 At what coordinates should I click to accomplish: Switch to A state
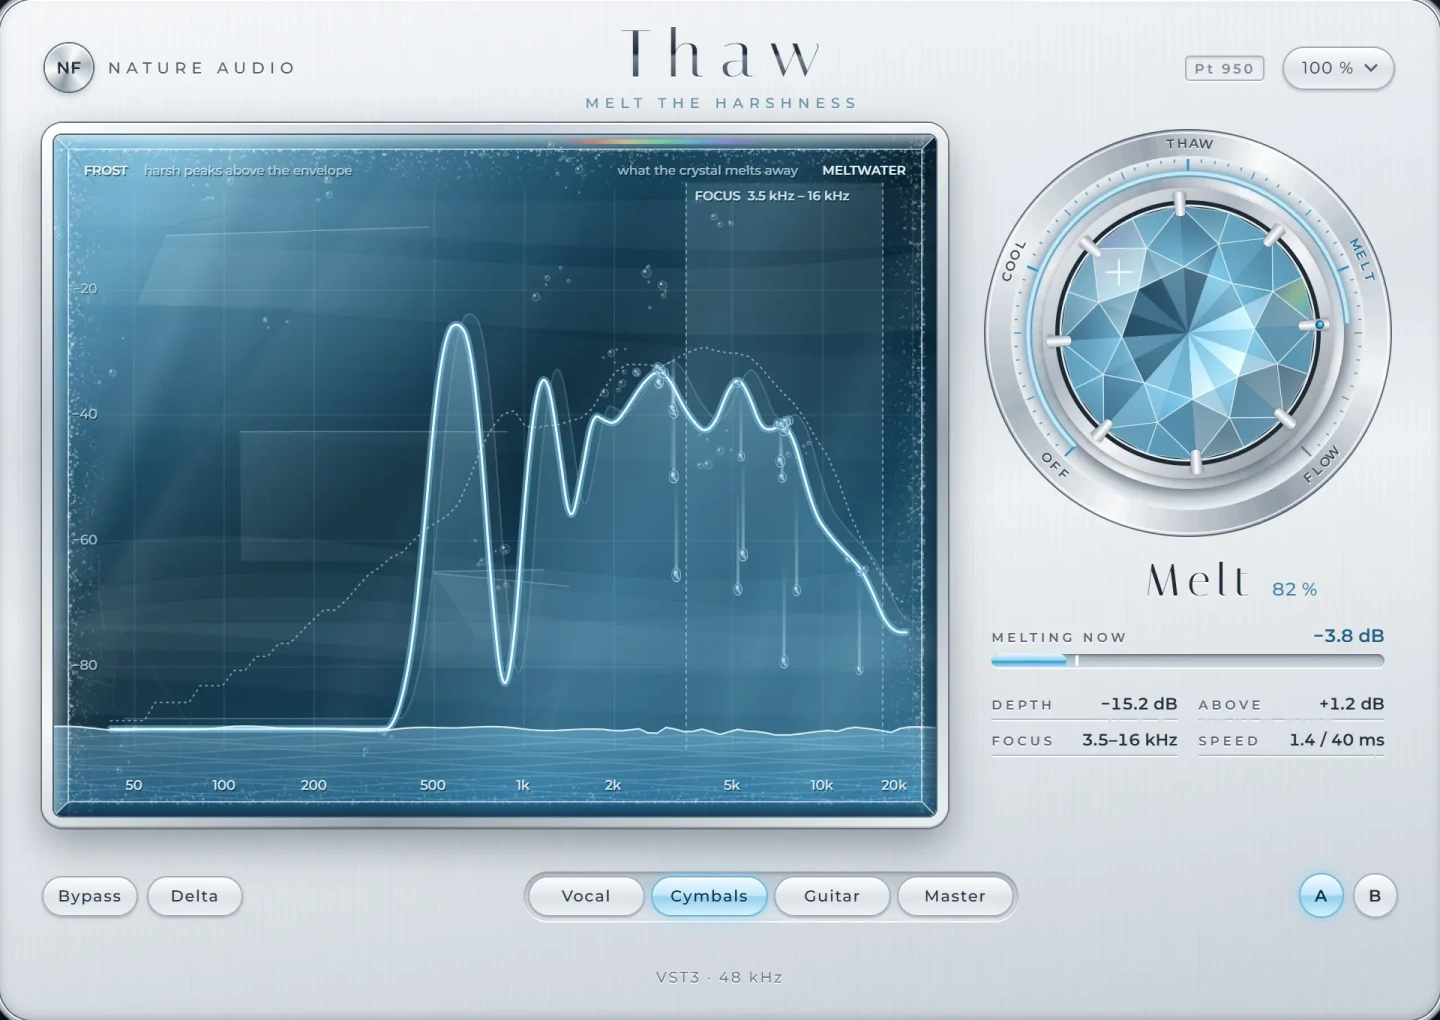click(1321, 896)
